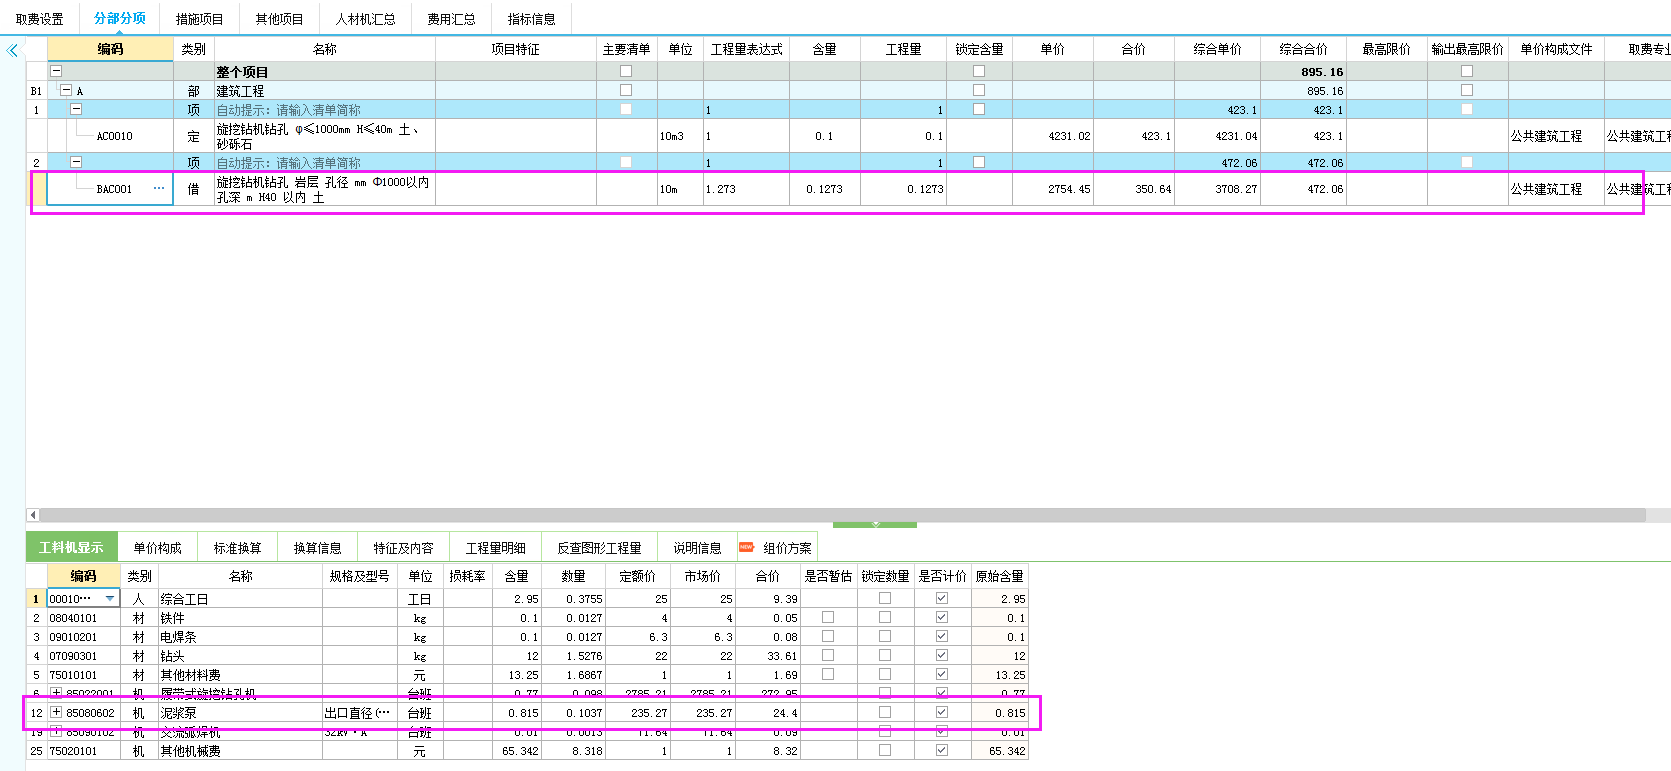Toggle 是否暂估 checkbox for 铁件 row

click(828, 617)
